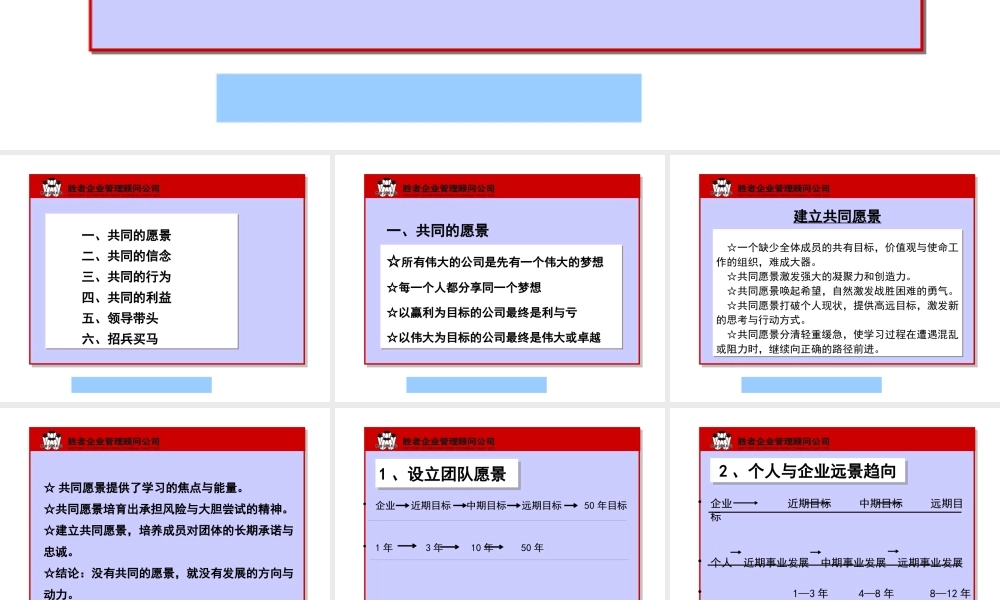The width and height of the screenshot is (1000, 600).
Task: Click '50 年目标' in the team vision slide
Action: point(605,506)
